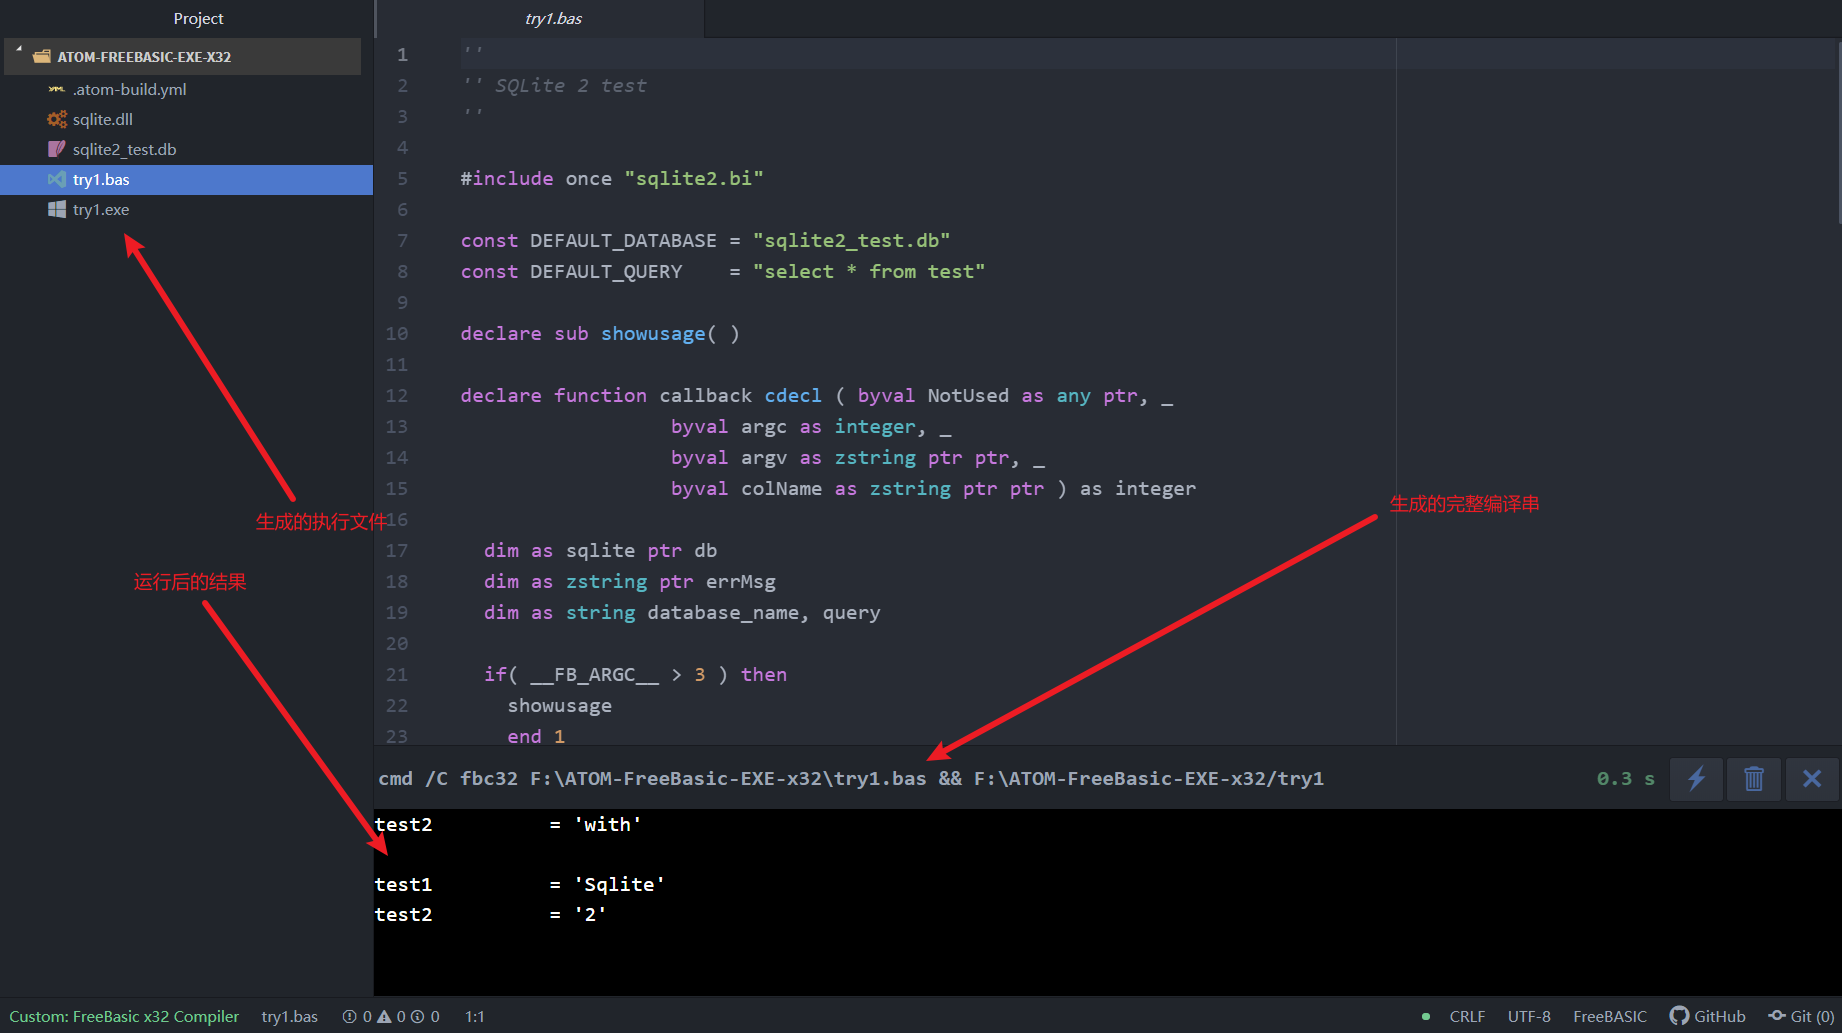
Task: Click the 1:1 cursor position indicator
Action: tap(475, 1016)
